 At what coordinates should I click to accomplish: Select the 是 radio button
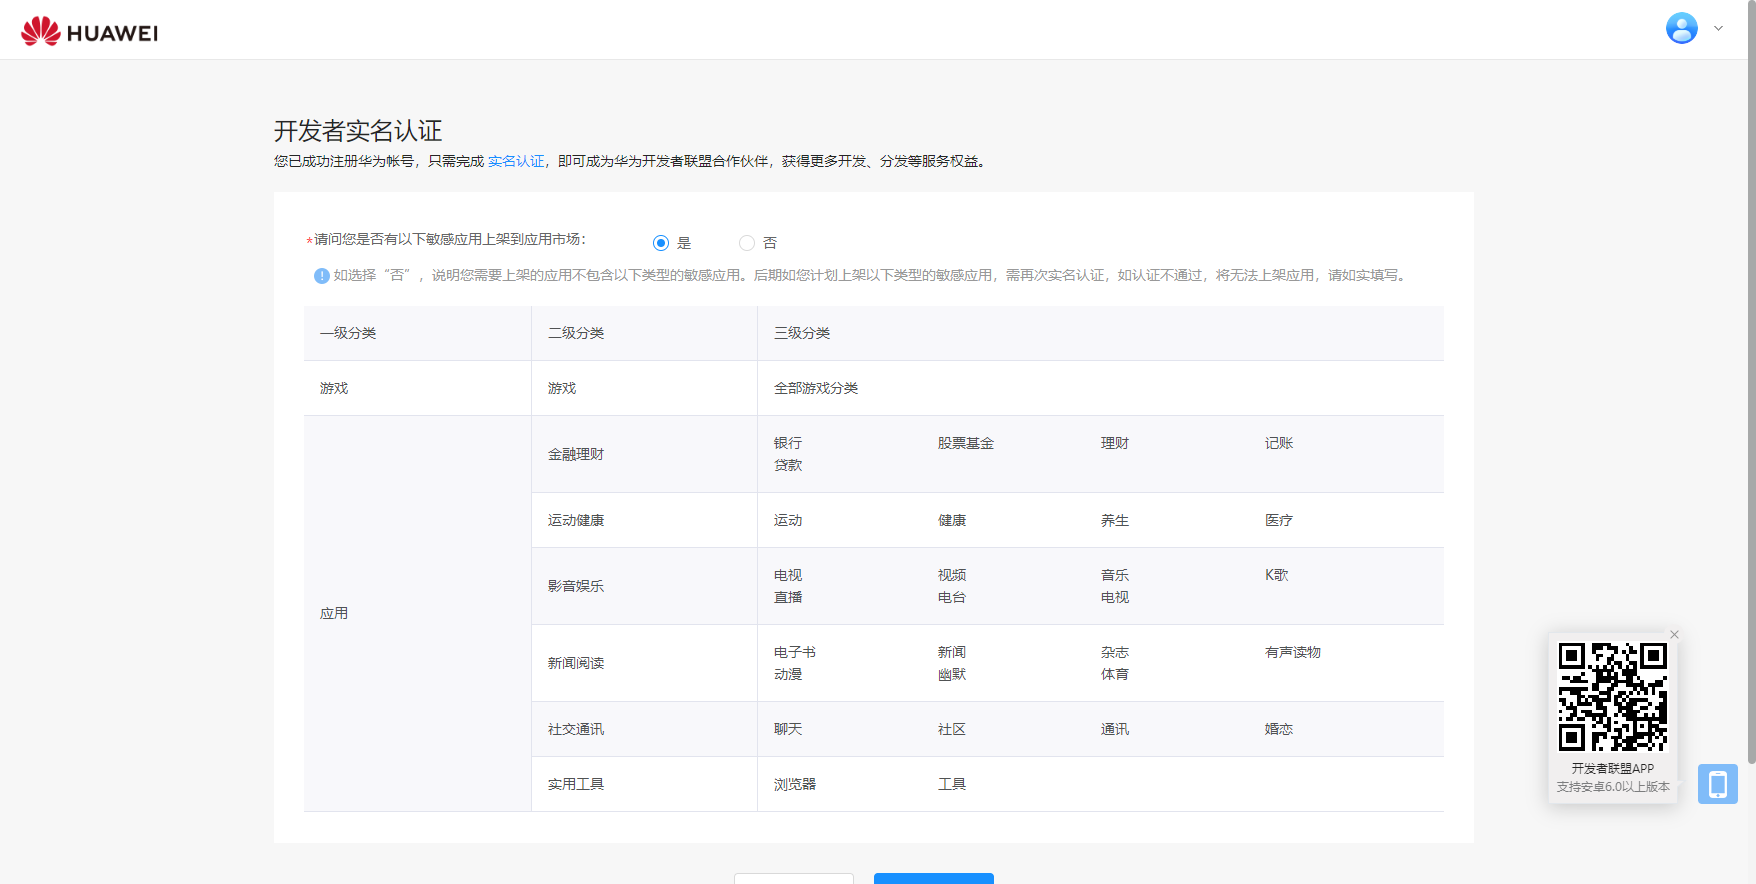(660, 243)
